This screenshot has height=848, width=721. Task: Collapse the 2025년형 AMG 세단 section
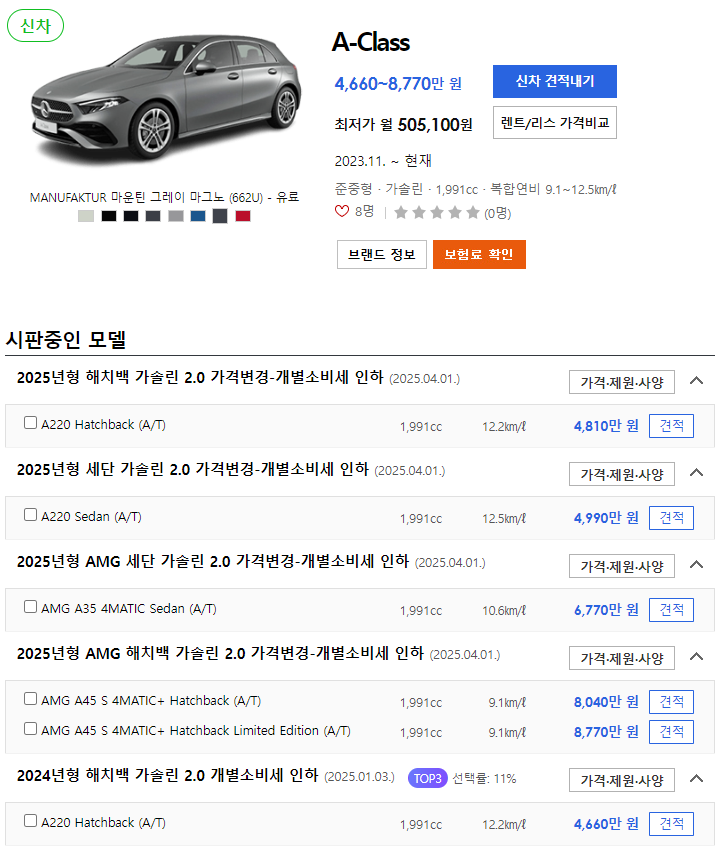pos(697,565)
